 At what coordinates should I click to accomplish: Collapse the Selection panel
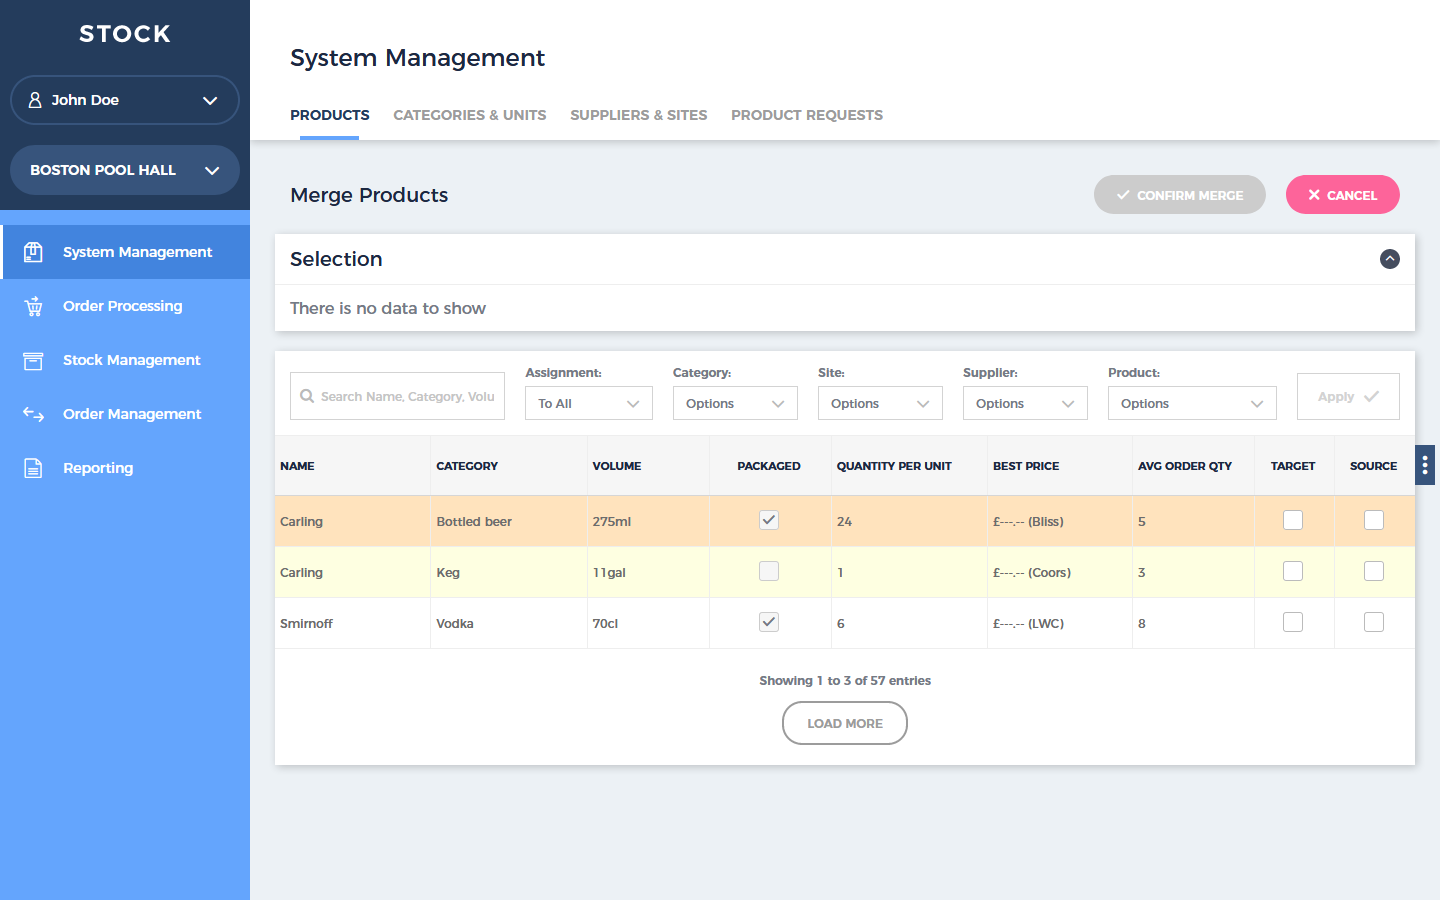tap(1389, 259)
